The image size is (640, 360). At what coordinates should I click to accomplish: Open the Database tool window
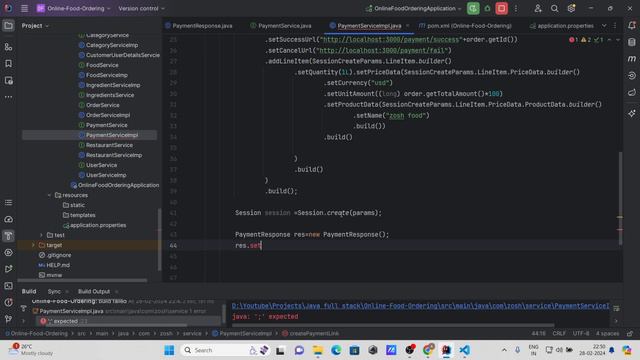tap(632, 42)
